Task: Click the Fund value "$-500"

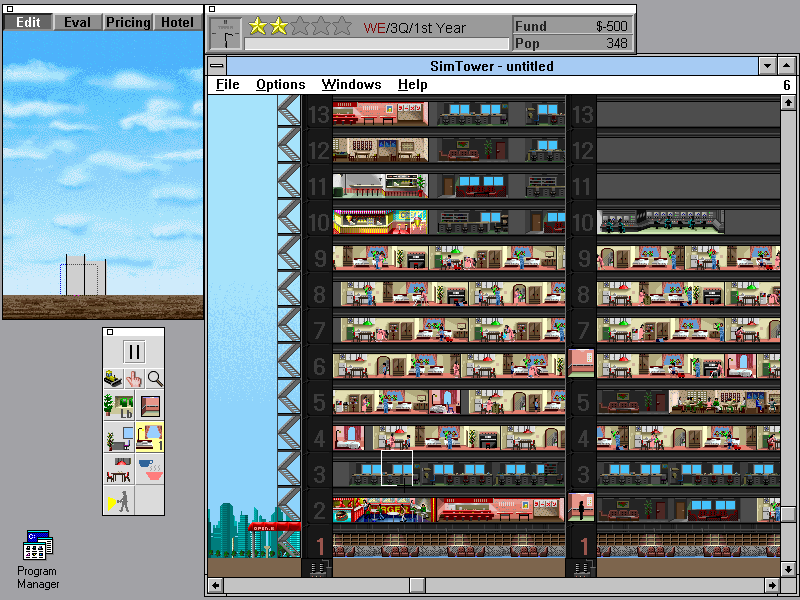Action: tap(612, 26)
